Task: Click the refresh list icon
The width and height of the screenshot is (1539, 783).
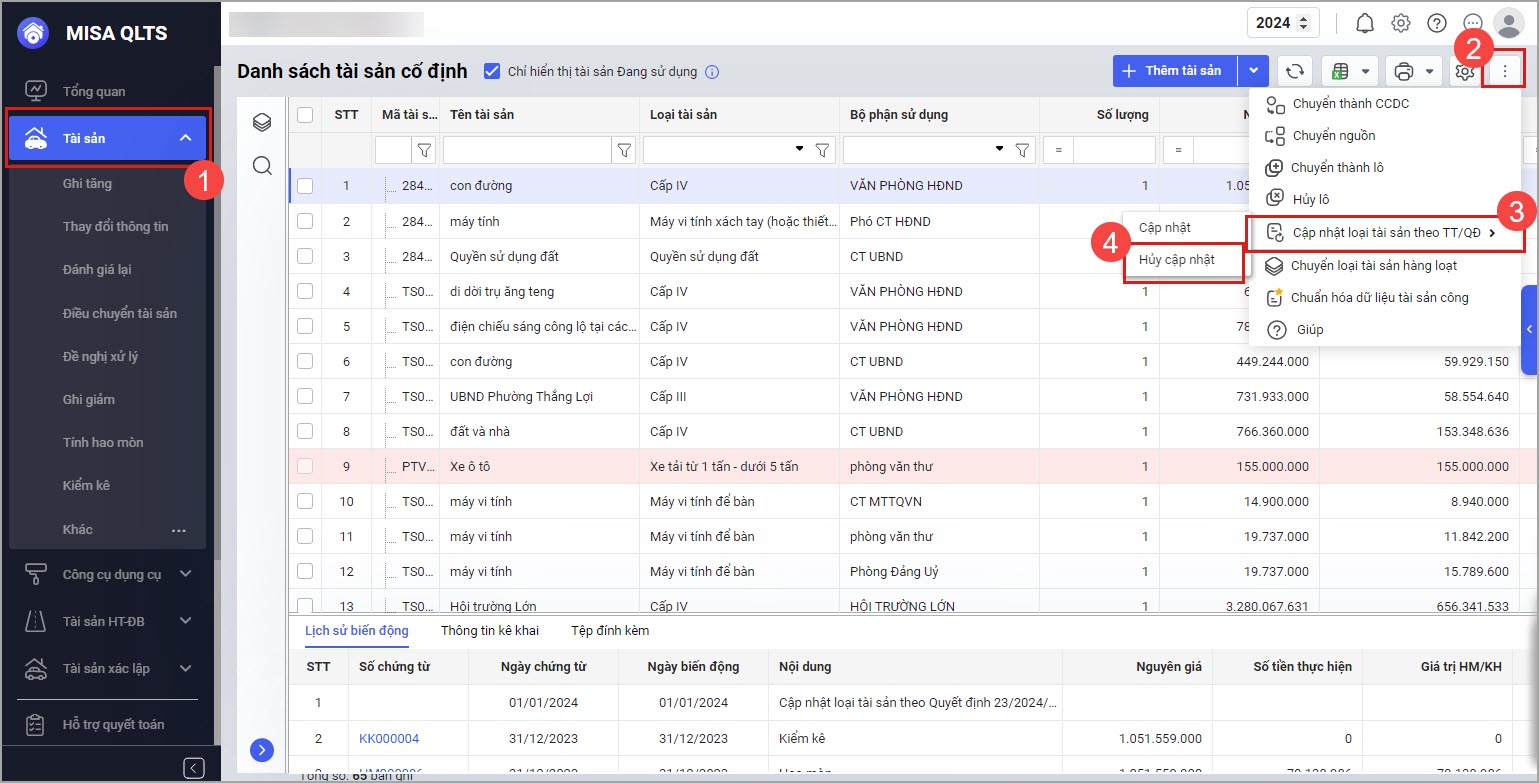Action: [x=1294, y=71]
